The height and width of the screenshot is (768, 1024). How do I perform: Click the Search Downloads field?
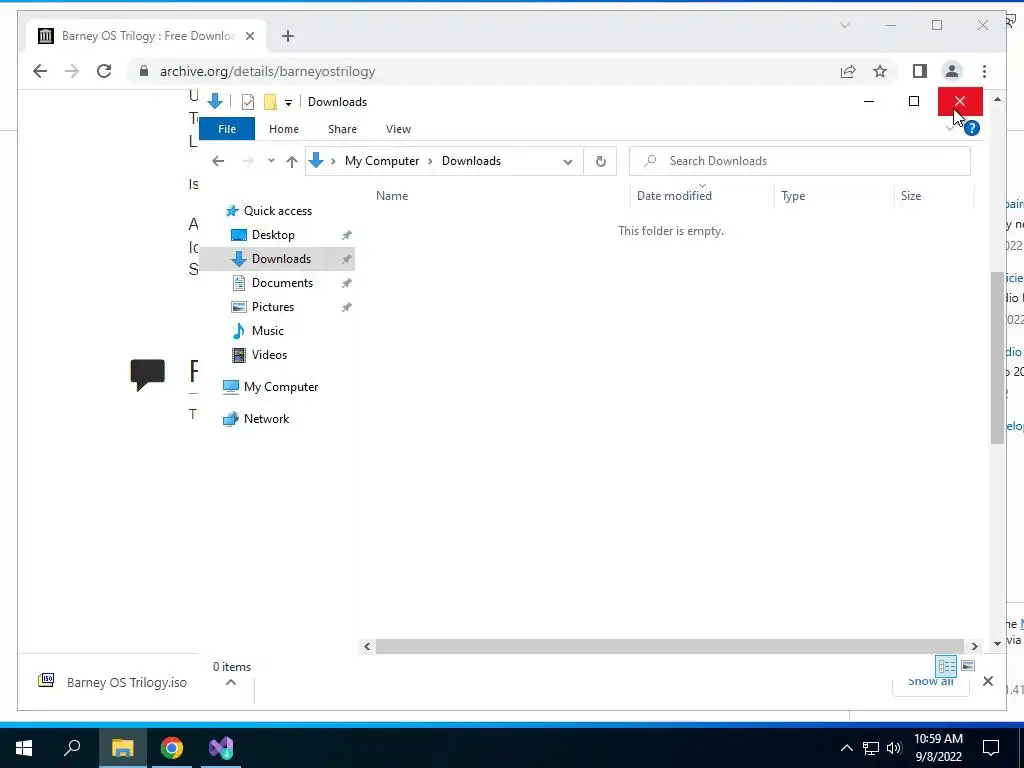(799, 161)
